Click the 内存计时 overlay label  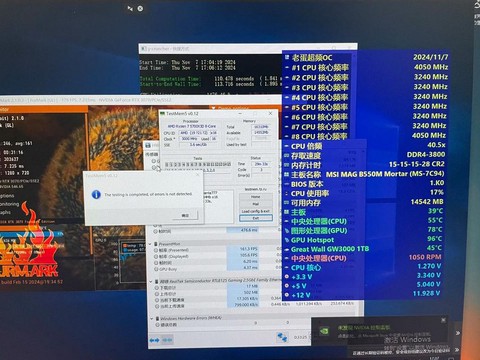click(x=306, y=165)
